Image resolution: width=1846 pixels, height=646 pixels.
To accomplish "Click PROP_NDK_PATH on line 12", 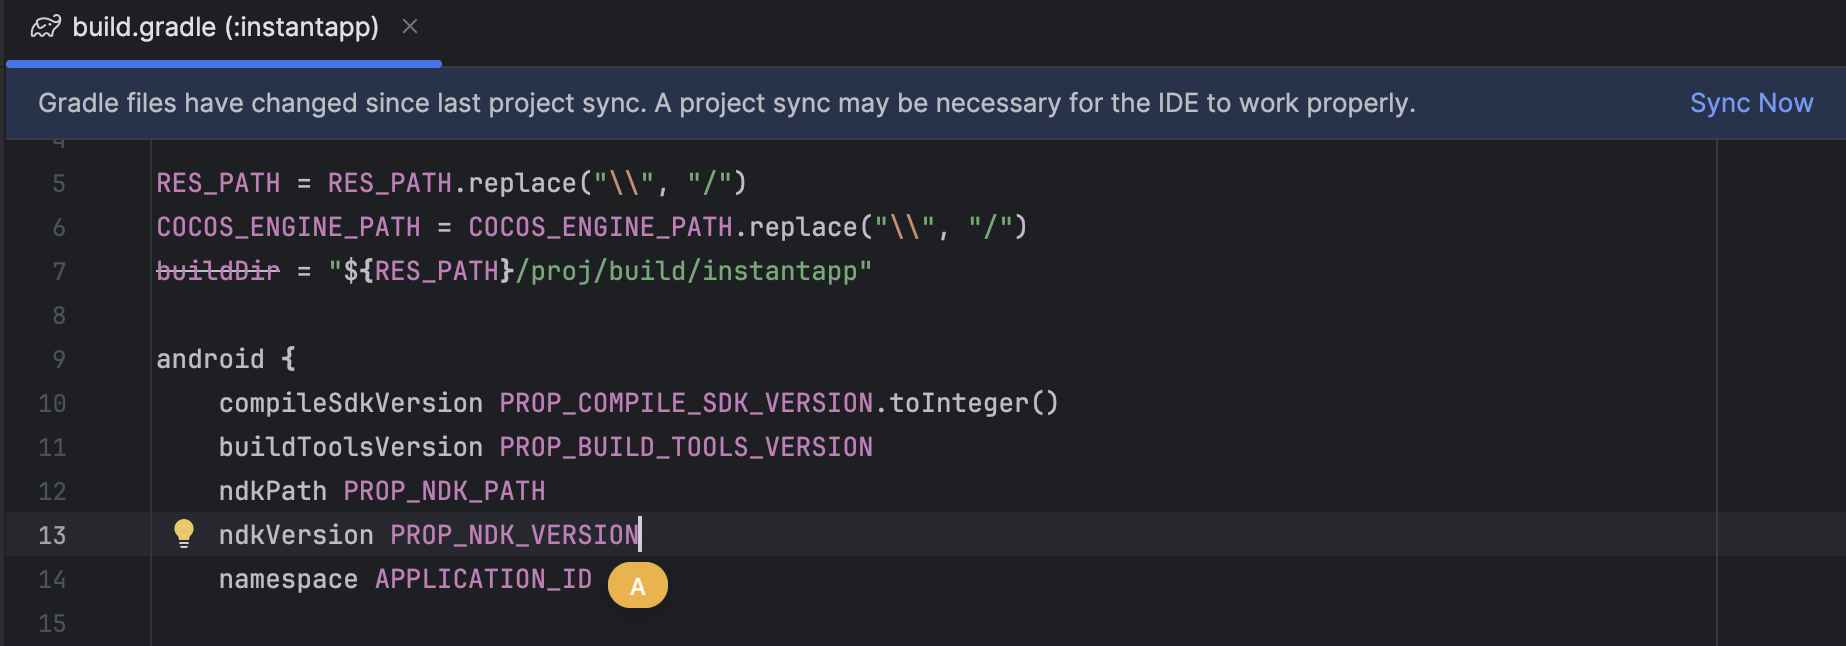I will [x=444, y=491].
